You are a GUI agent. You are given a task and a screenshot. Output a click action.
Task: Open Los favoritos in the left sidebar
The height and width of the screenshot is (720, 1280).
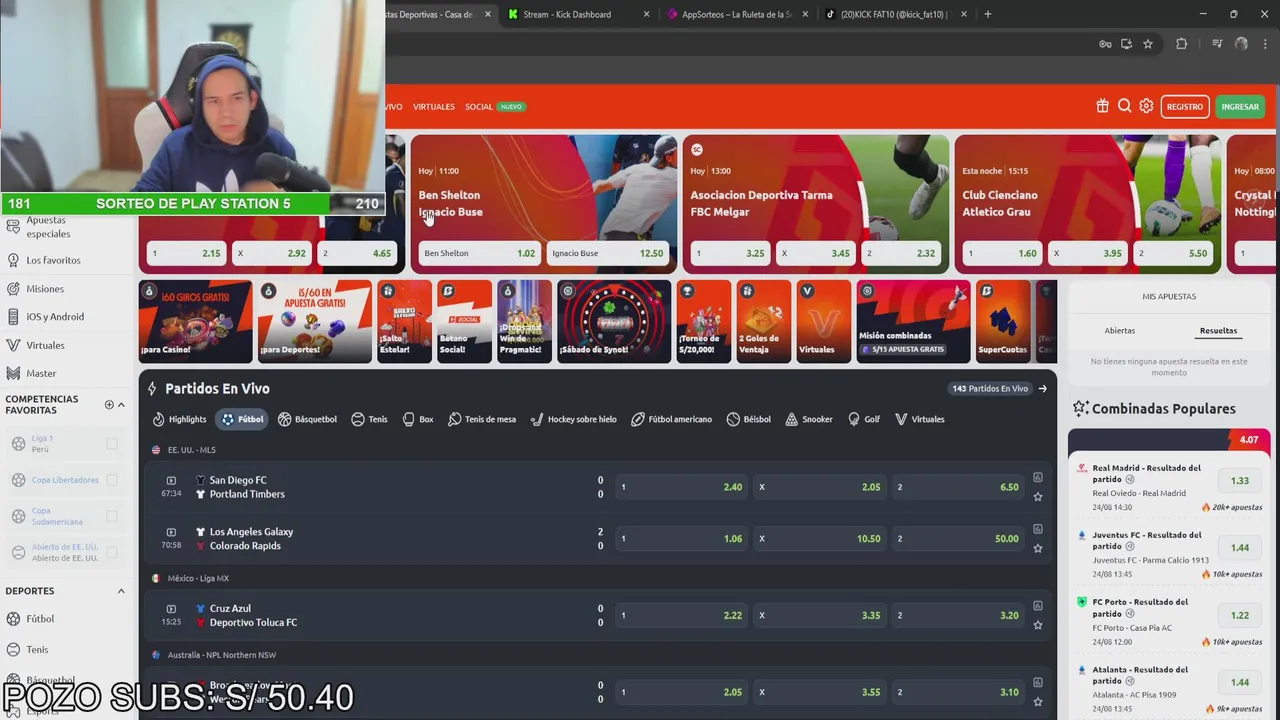tap(53, 260)
